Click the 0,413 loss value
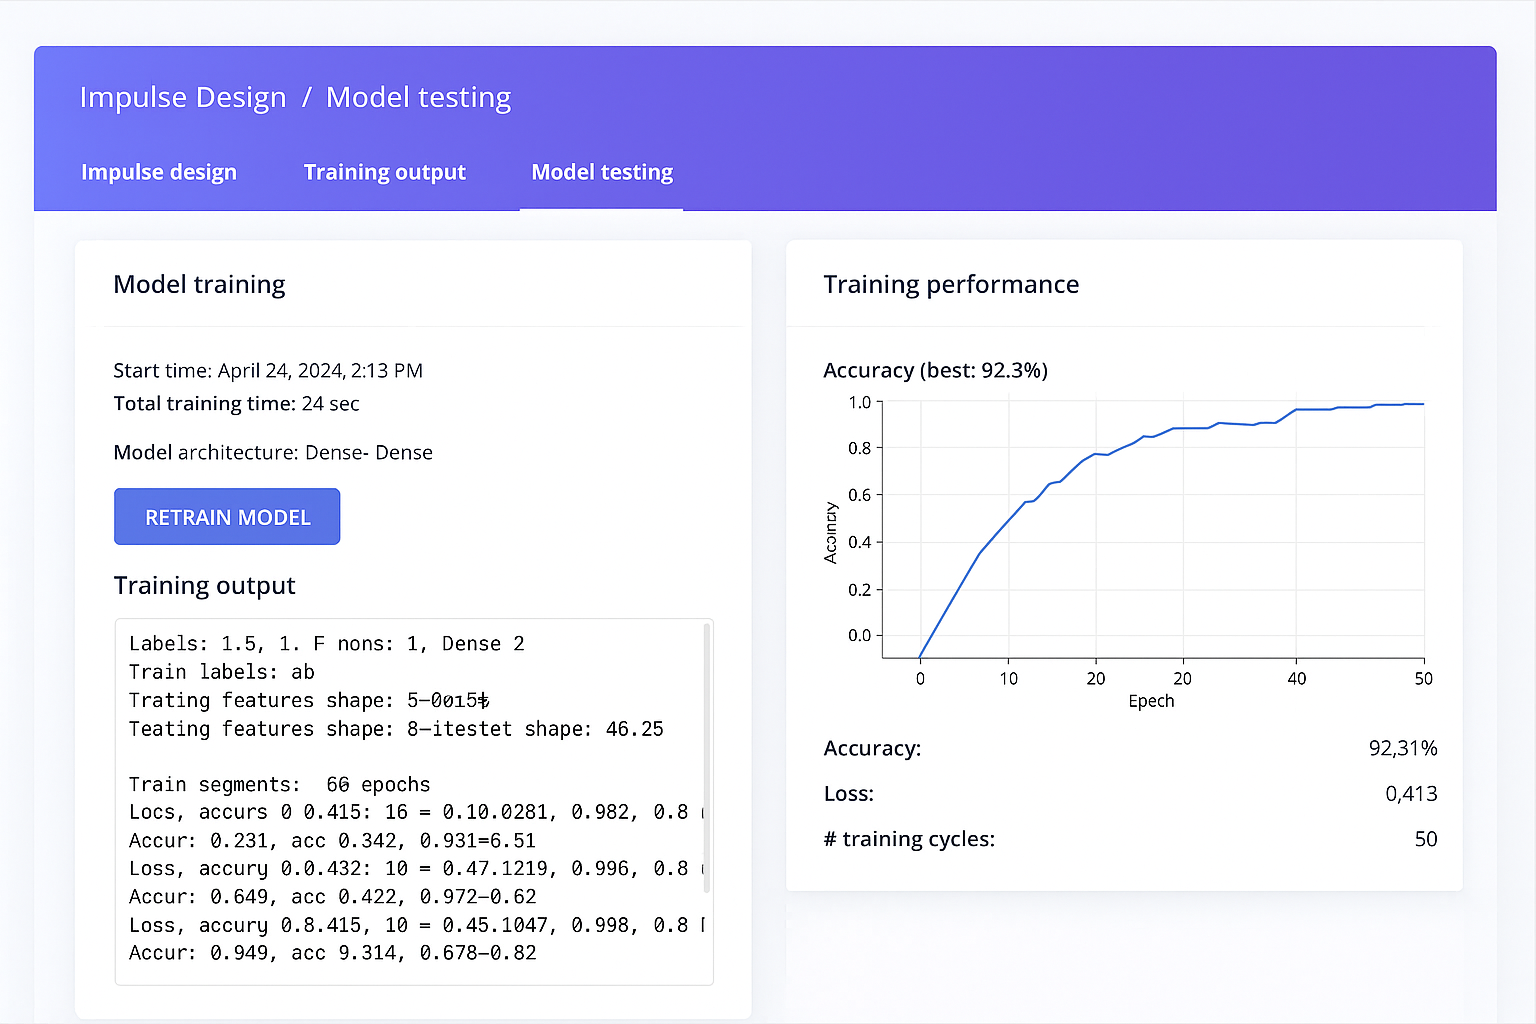This screenshot has width=1536, height=1024. point(1411,794)
